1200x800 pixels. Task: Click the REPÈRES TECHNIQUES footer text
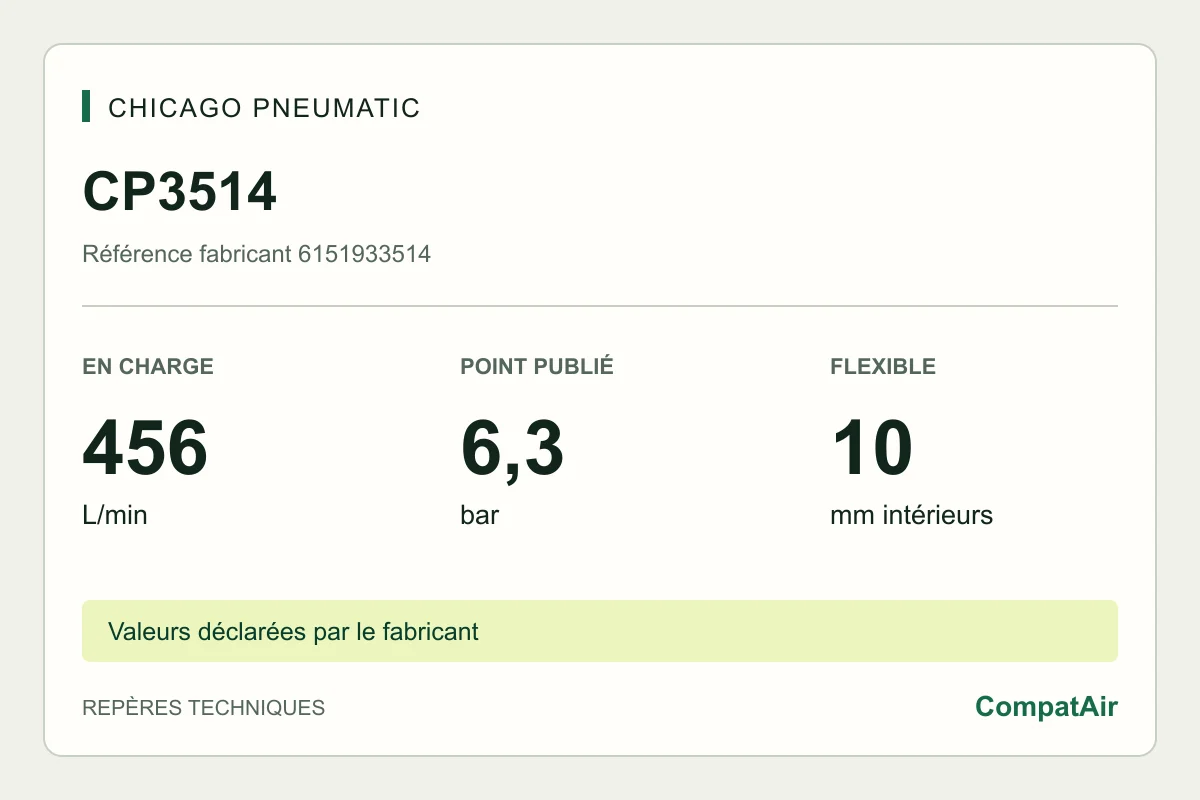(203, 708)
